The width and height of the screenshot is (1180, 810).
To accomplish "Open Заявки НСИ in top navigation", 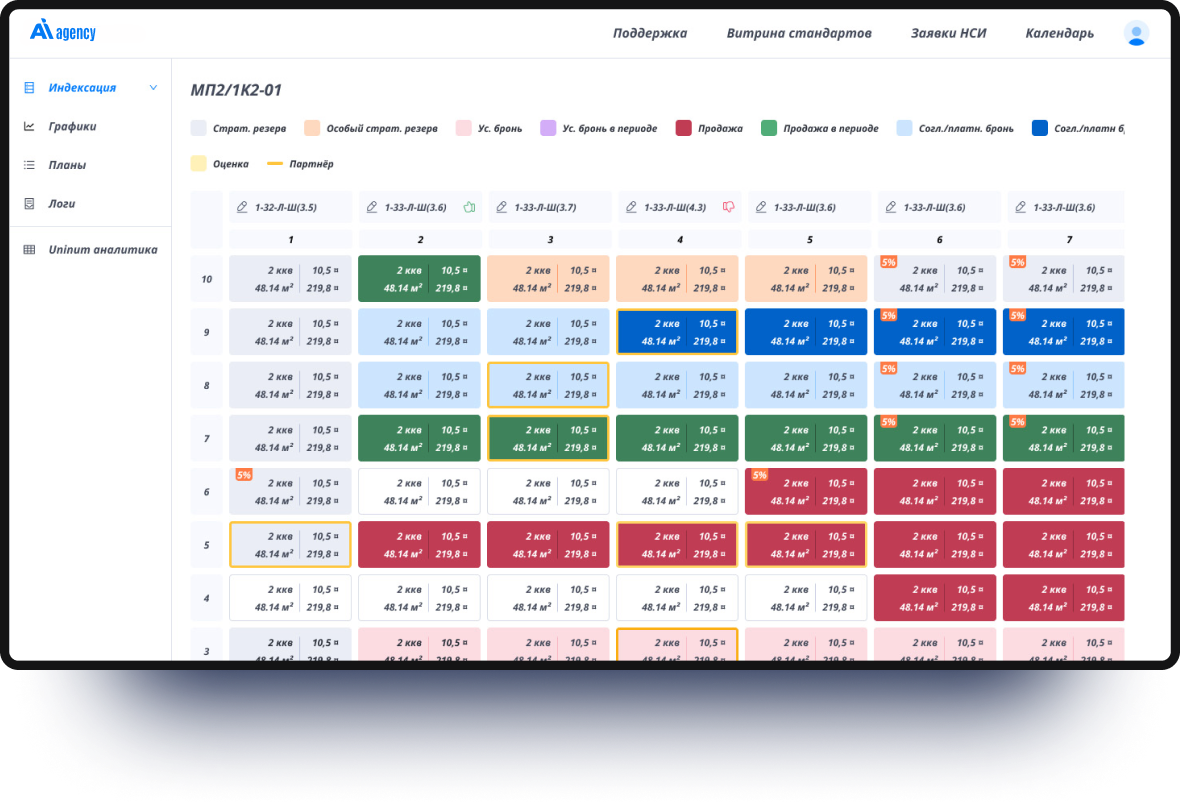I will (948, 33).
